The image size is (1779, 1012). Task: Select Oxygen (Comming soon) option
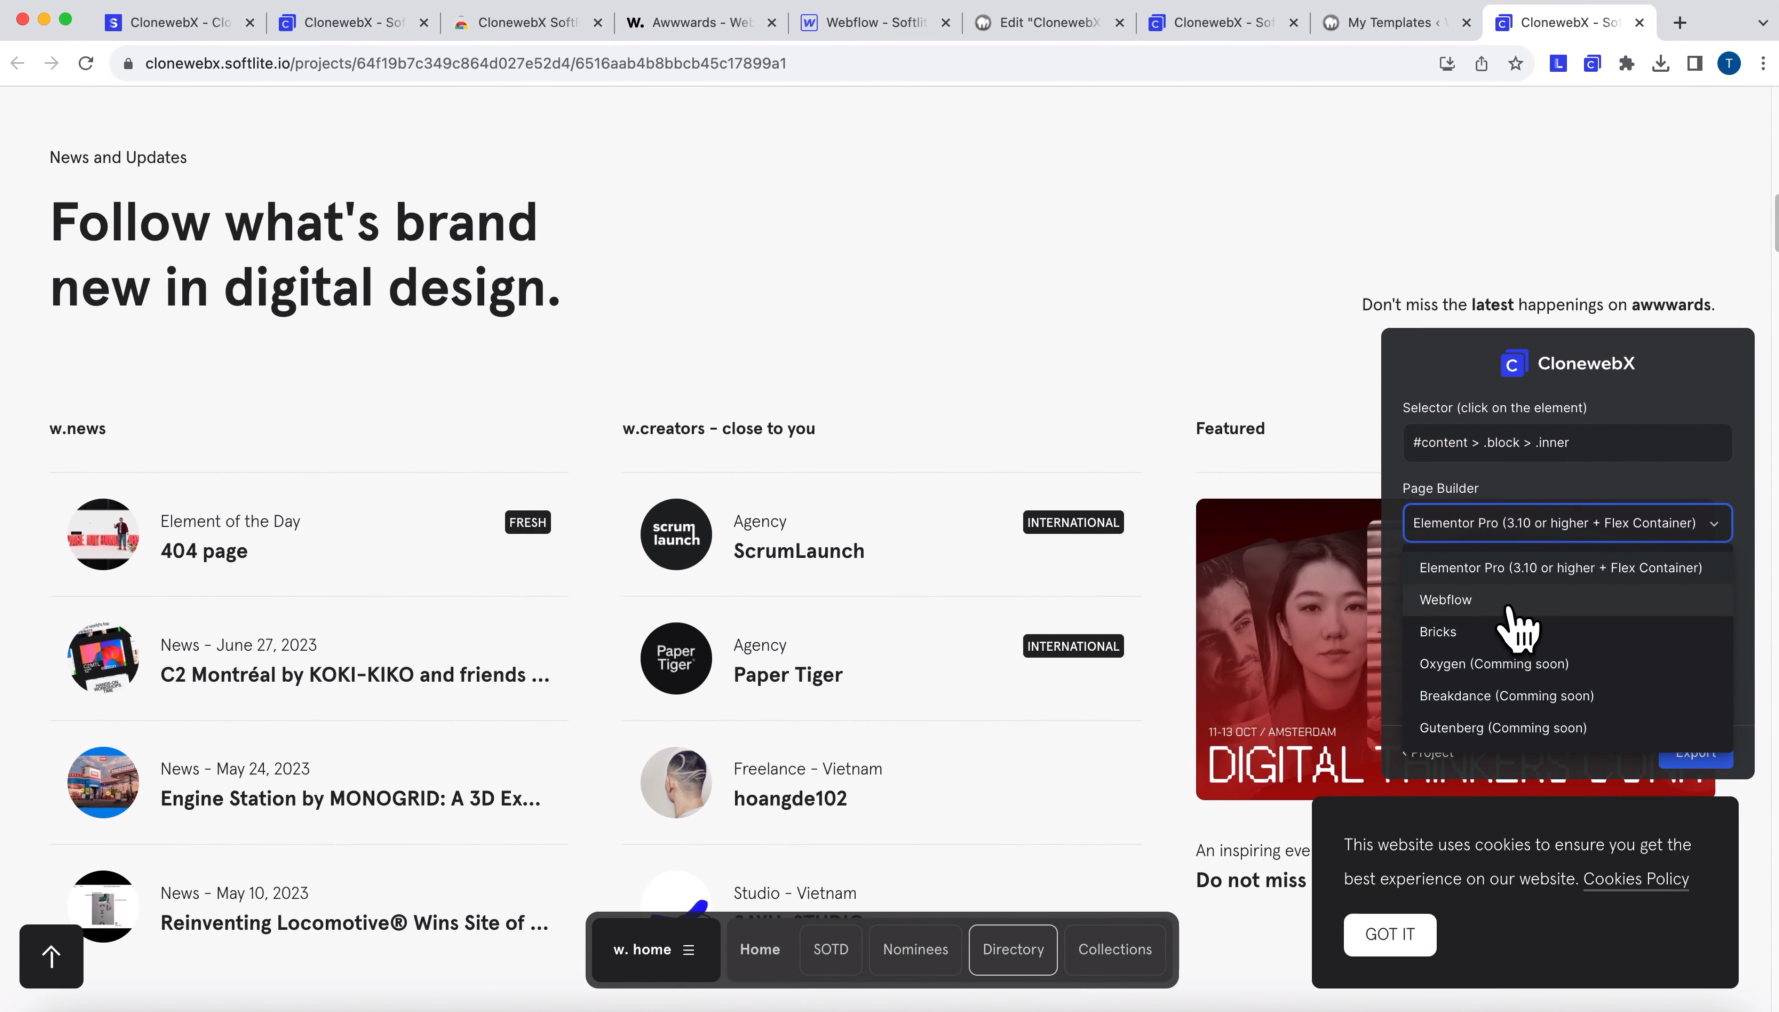pyautogui.click(x=1567, y=664)
